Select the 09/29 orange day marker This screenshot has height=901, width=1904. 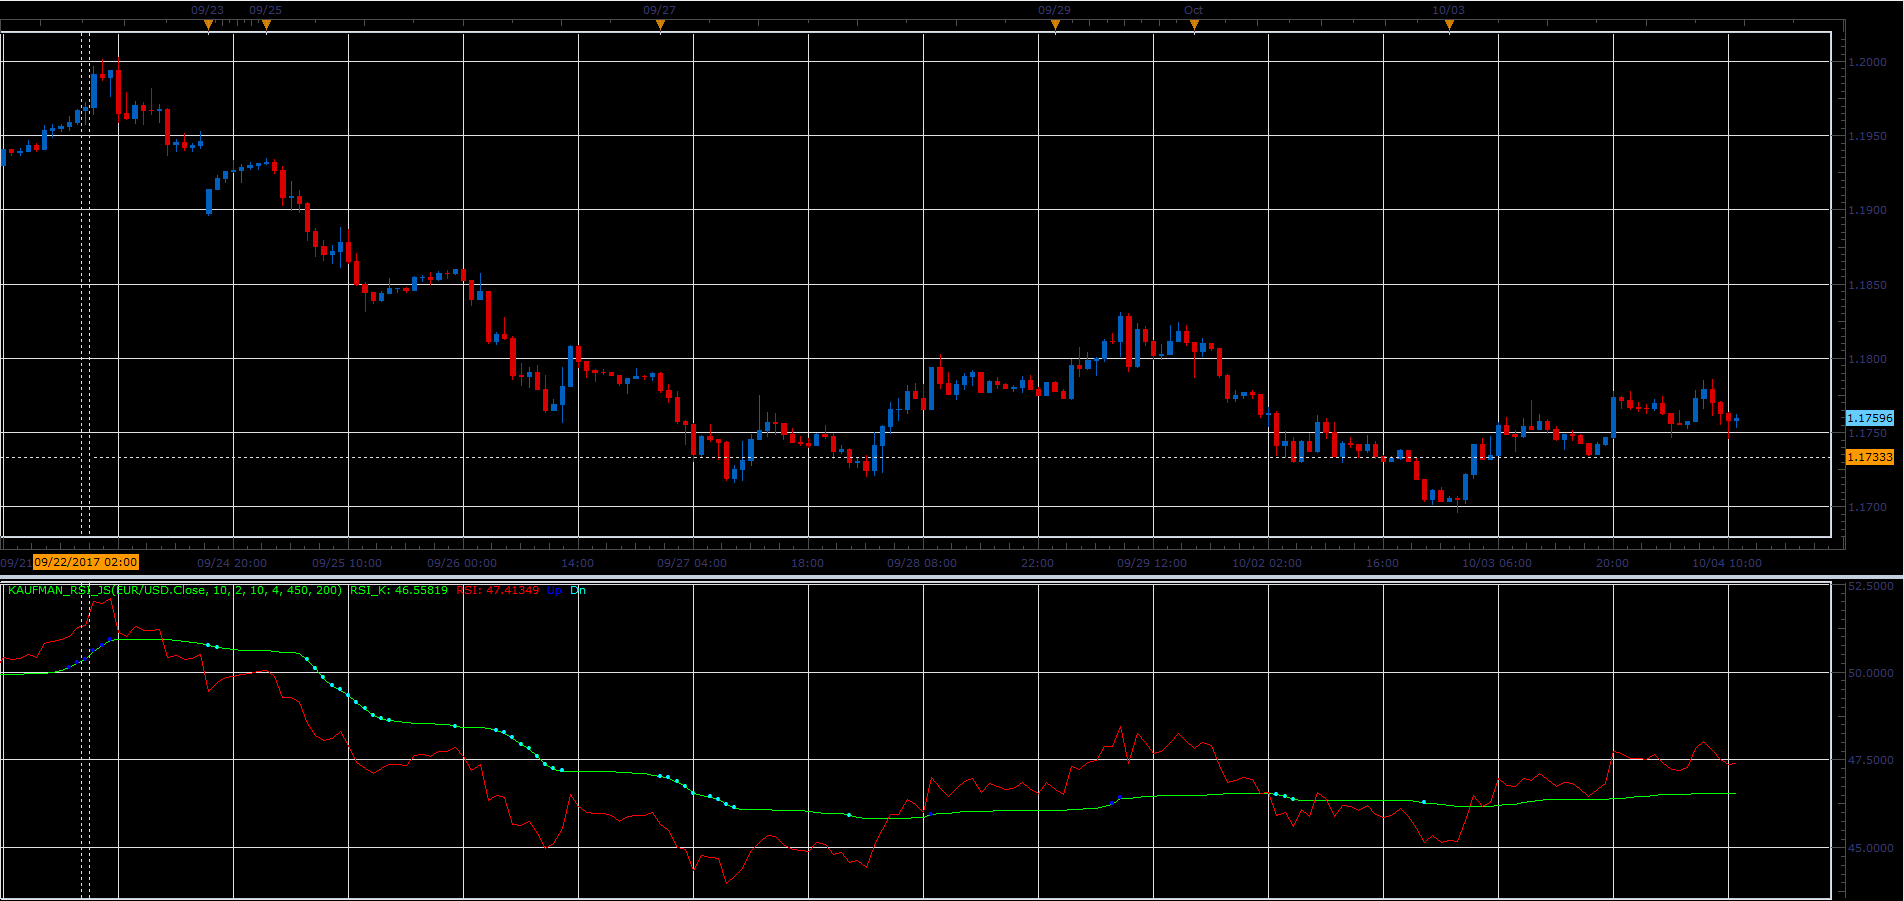1055,27
